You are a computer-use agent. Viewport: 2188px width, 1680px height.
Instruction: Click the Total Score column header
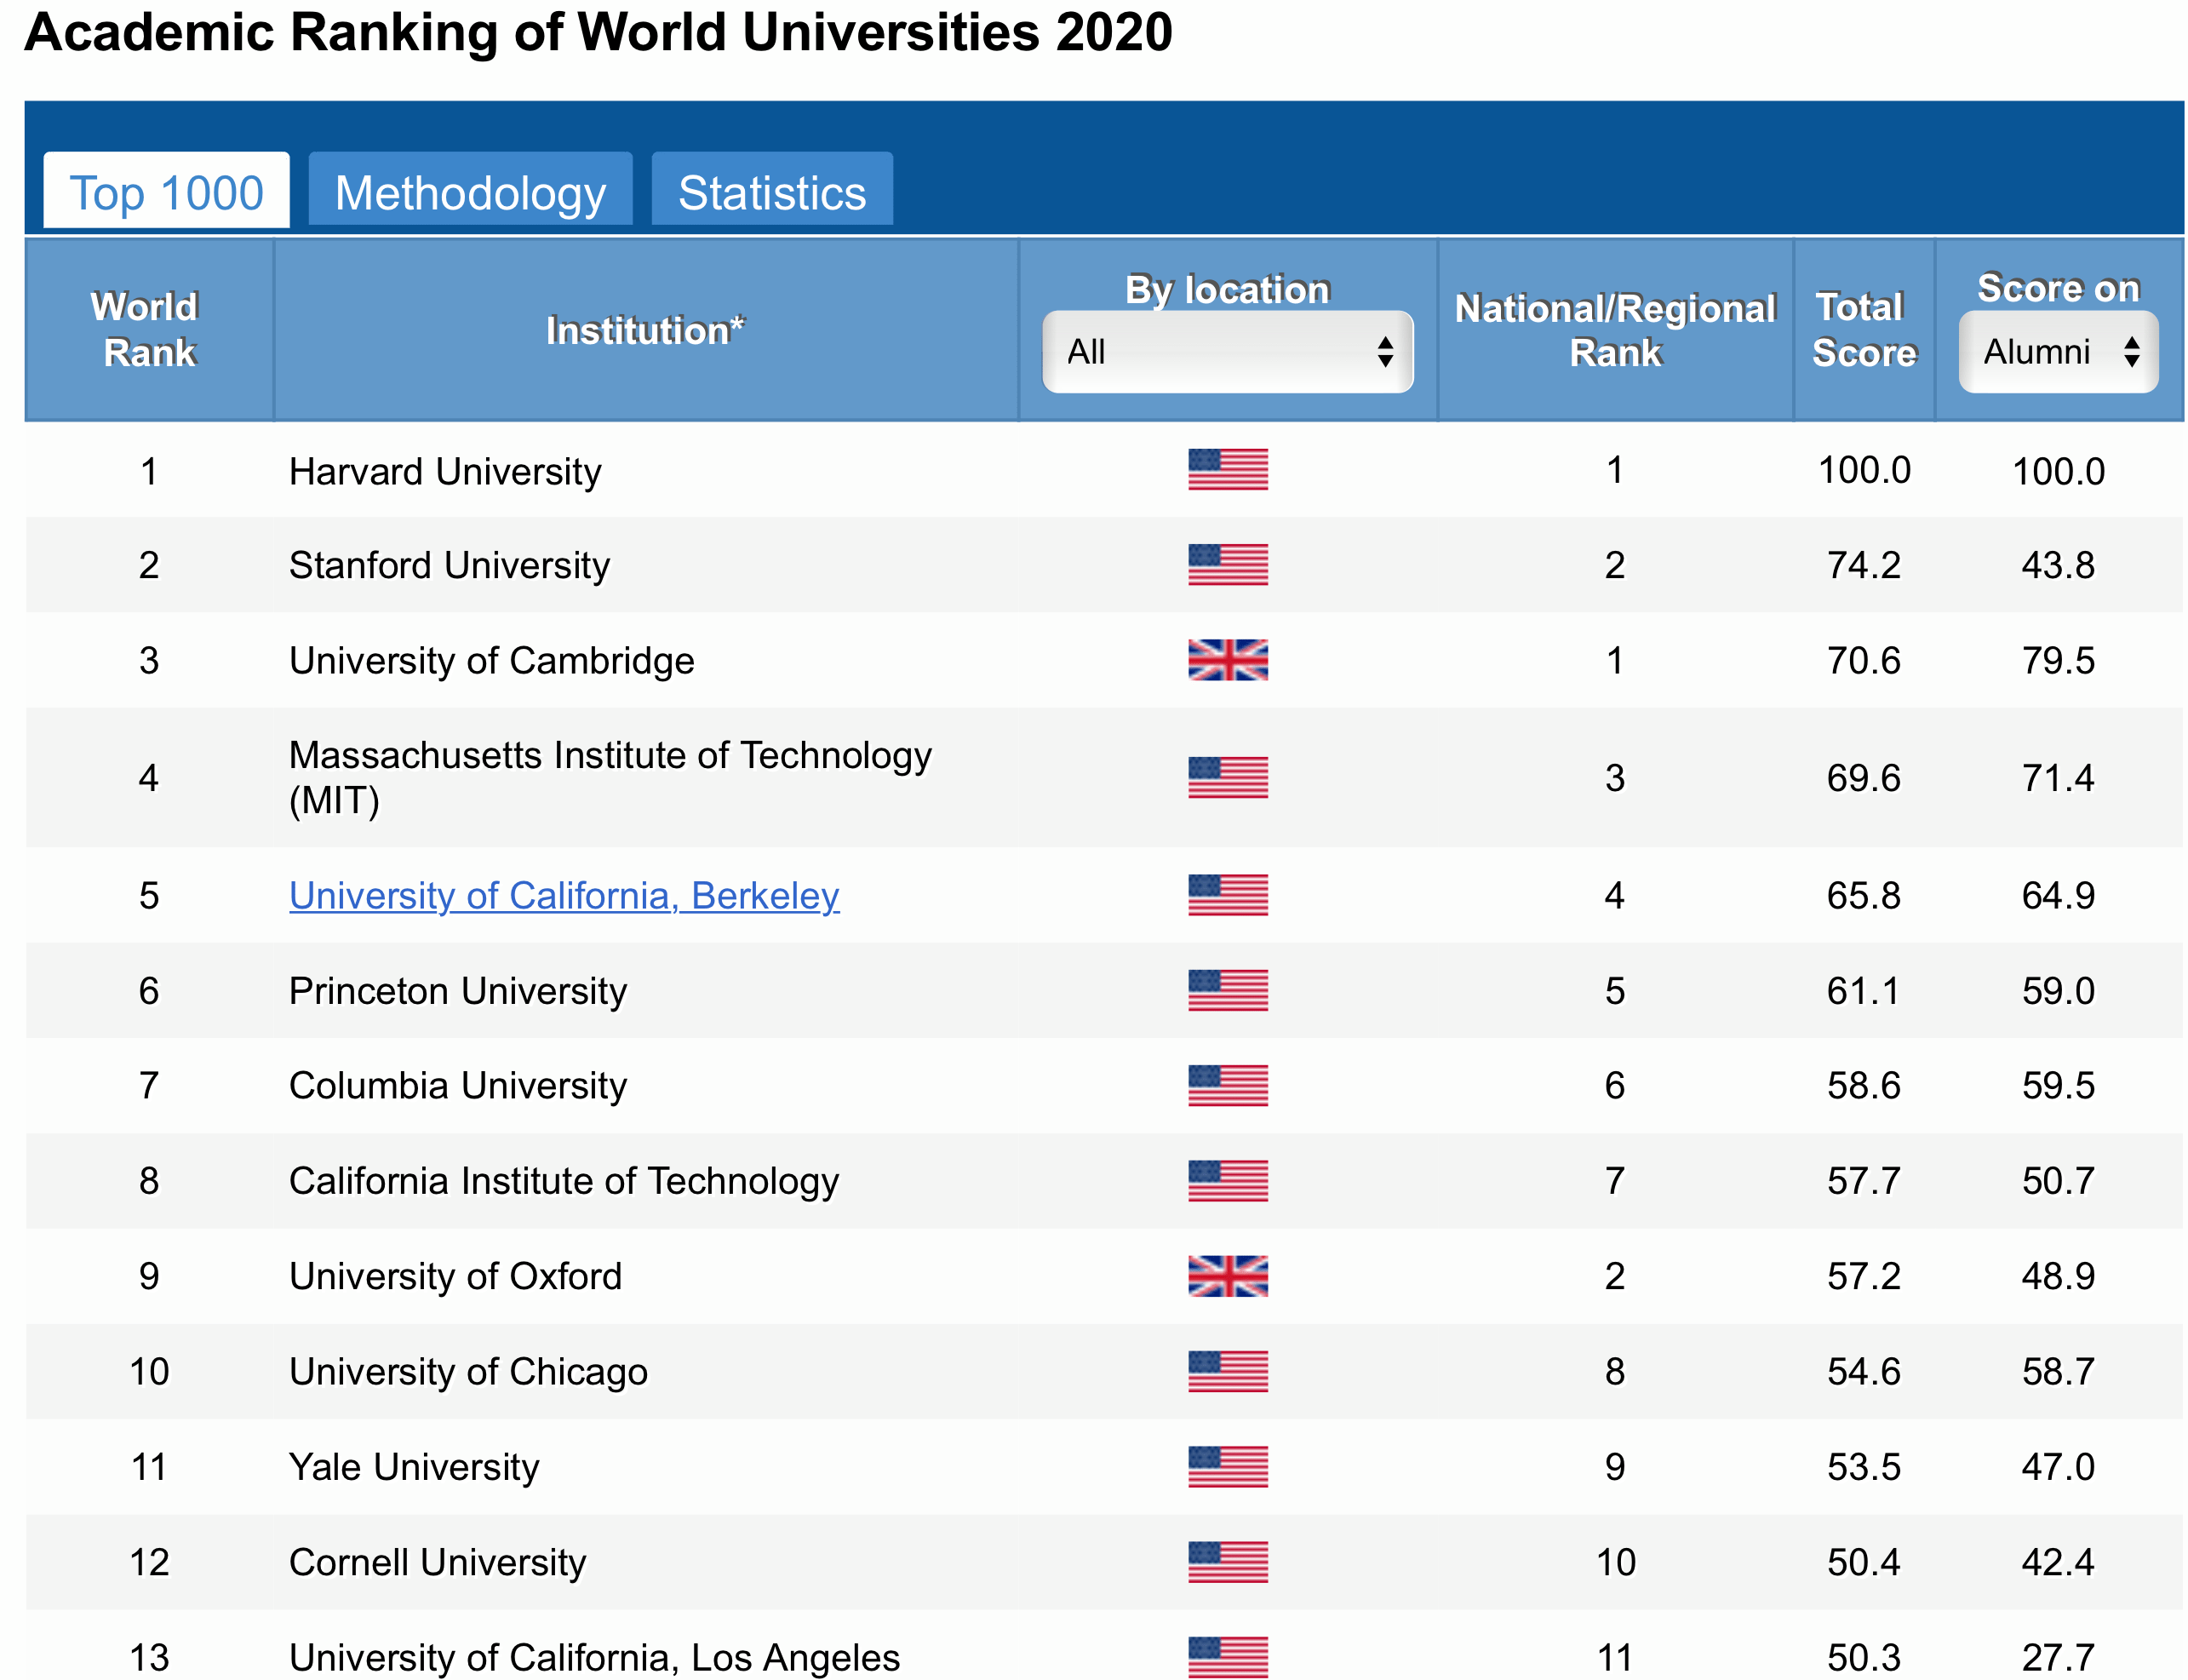(x=1864, y=330)
